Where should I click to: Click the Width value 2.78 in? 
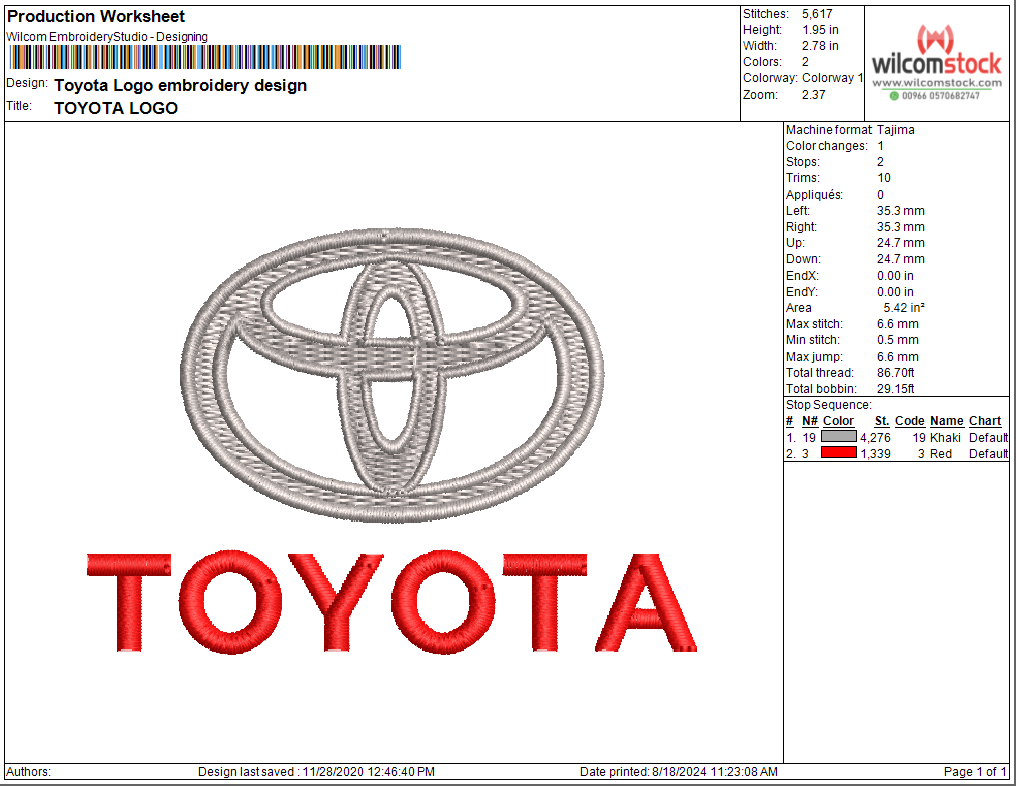pyautogui.click(x=820, y=46)
